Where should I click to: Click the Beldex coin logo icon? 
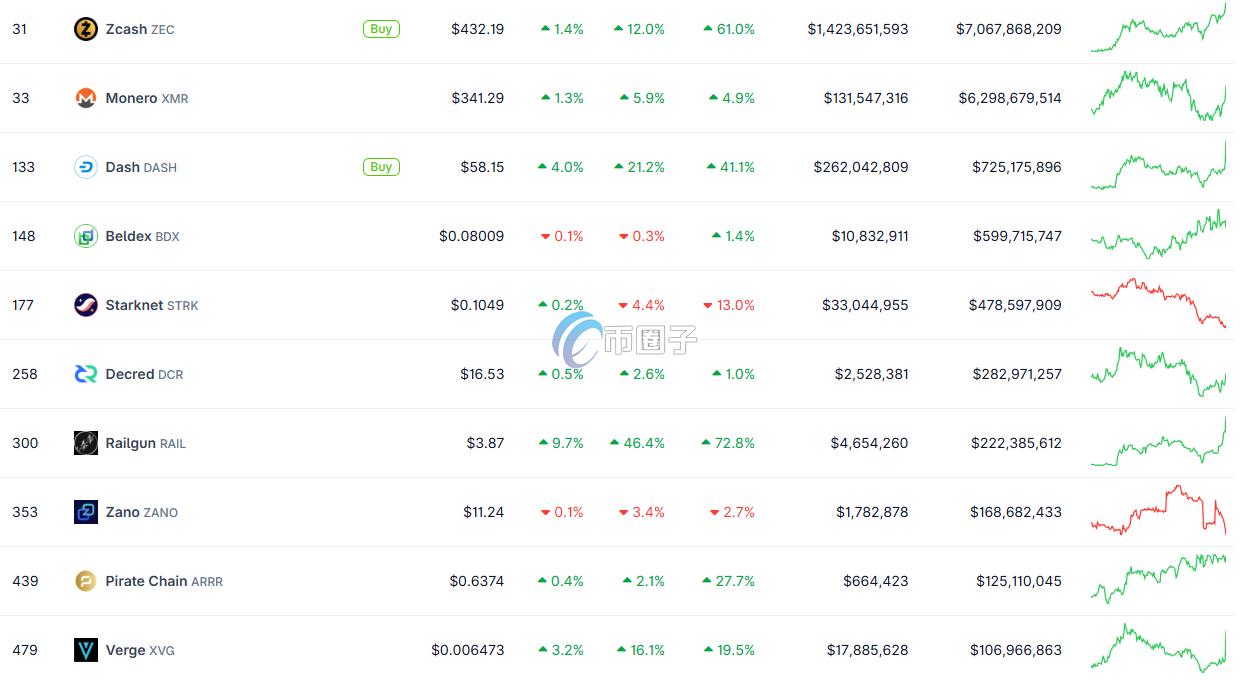tap(86, 236)
